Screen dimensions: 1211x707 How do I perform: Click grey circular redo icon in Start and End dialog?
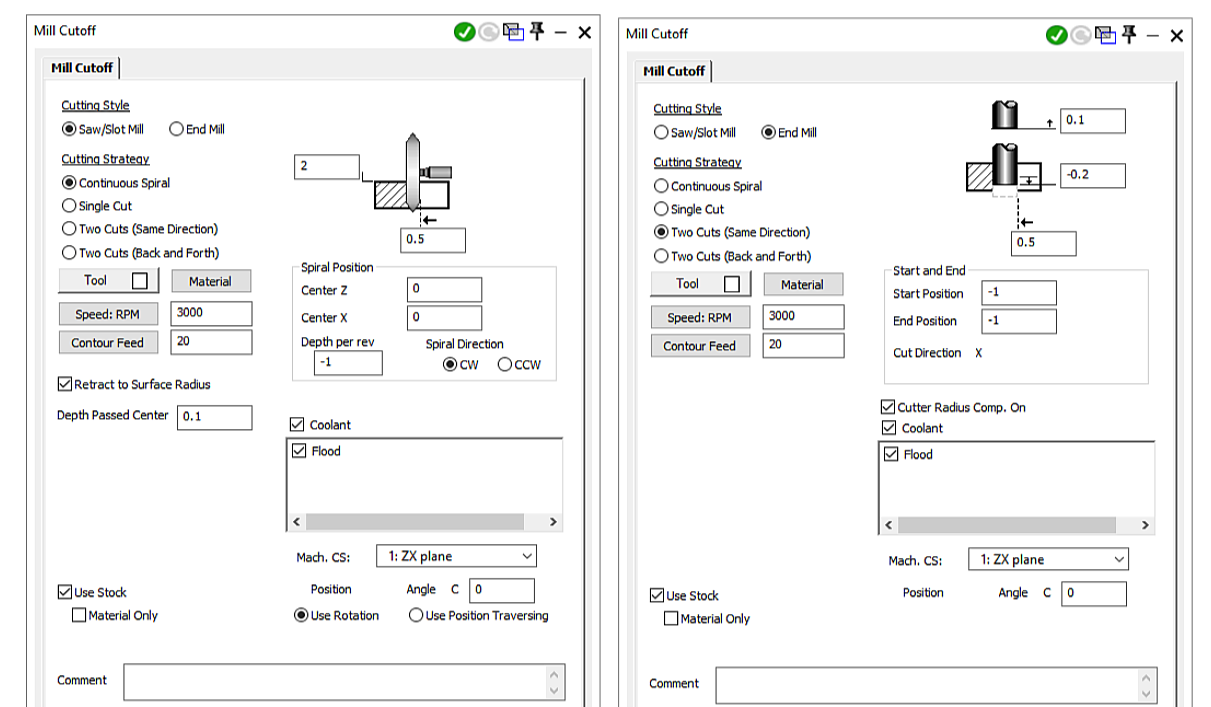coord(1081,35)
